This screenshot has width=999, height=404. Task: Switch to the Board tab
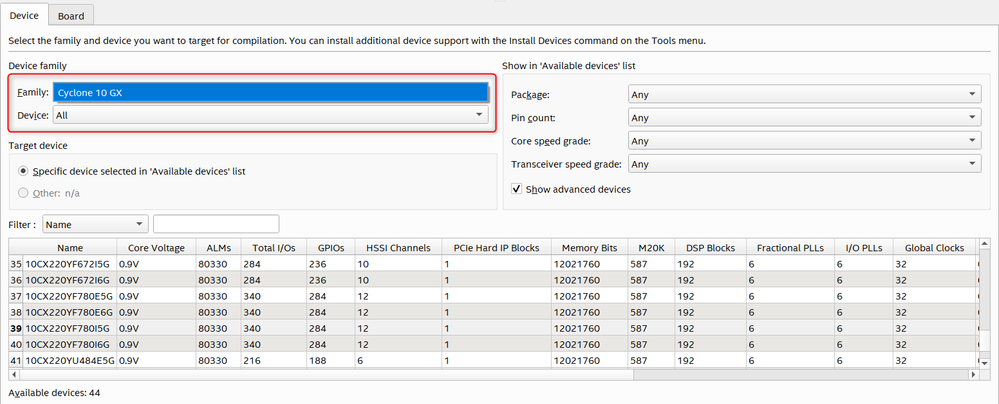coord(70,16)
